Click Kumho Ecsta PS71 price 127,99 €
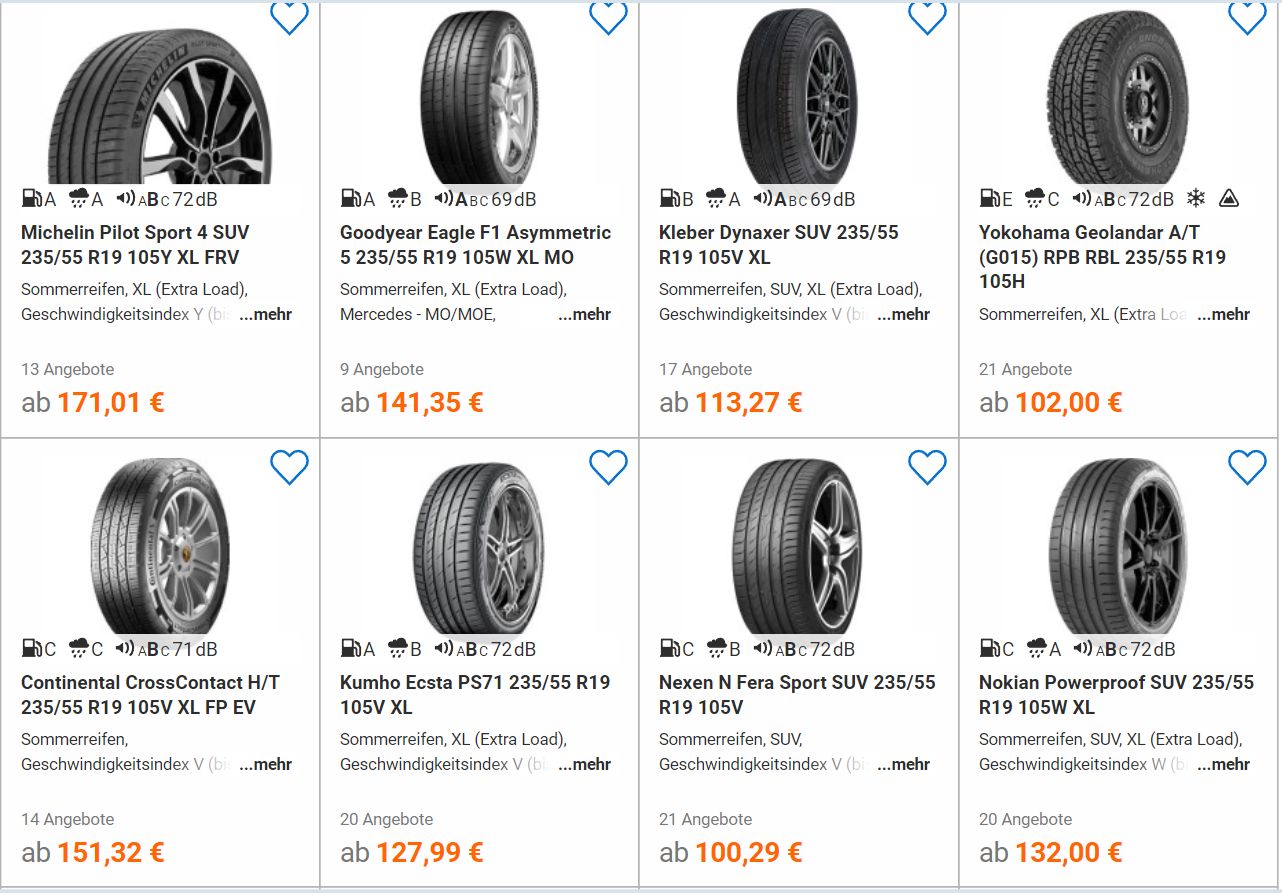 click(429, 852)
